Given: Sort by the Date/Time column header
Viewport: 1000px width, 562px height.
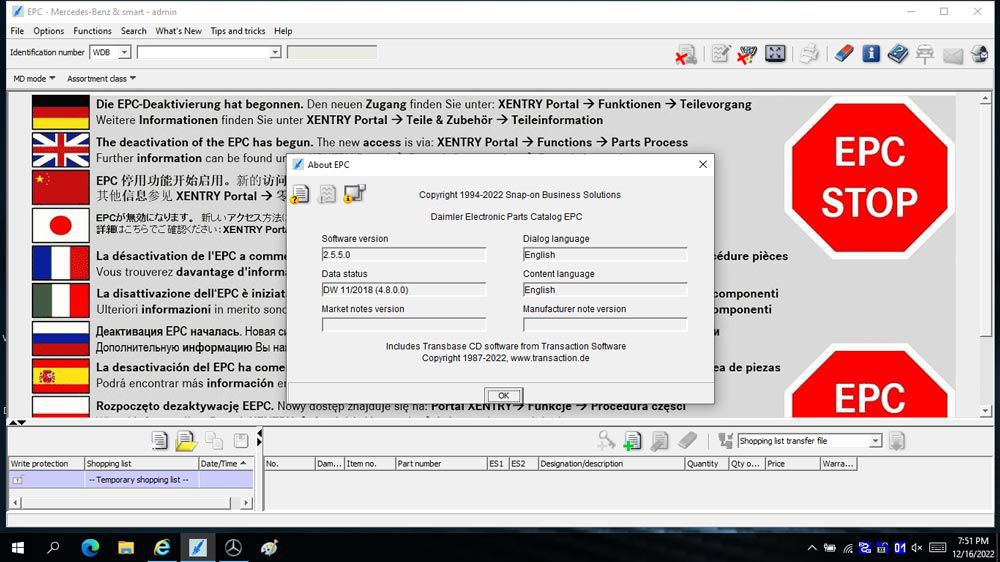Looking at the screenshot, I should click(x=226, y=464).
